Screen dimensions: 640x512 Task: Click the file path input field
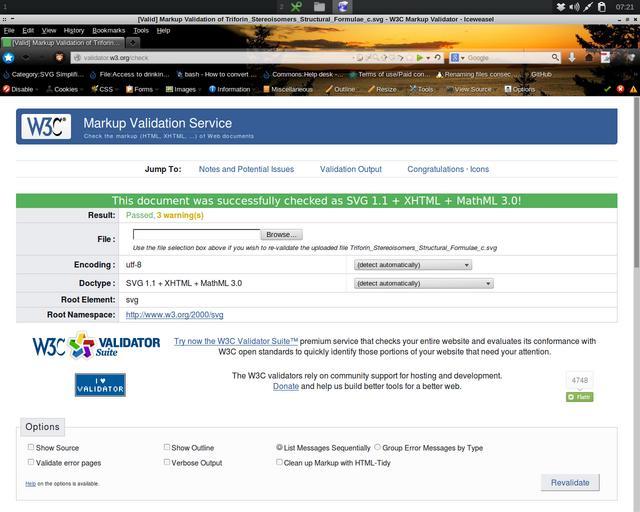click(x=196, y=234)
